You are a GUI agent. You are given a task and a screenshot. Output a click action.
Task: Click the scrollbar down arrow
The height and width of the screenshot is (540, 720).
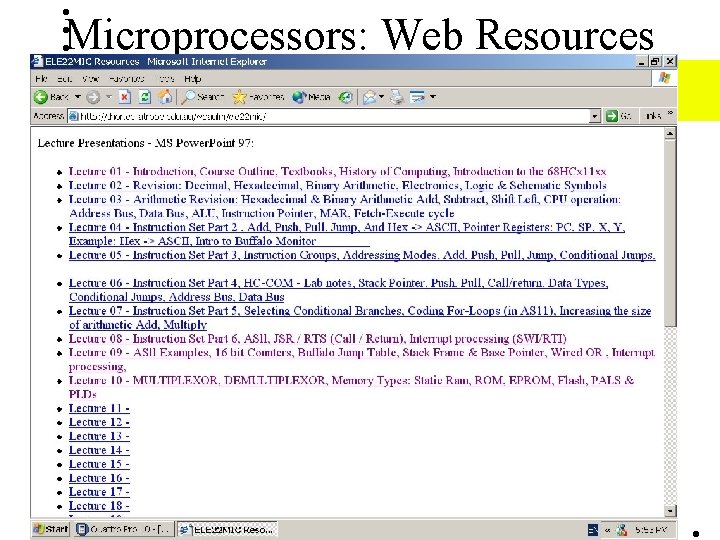(670, 511)
